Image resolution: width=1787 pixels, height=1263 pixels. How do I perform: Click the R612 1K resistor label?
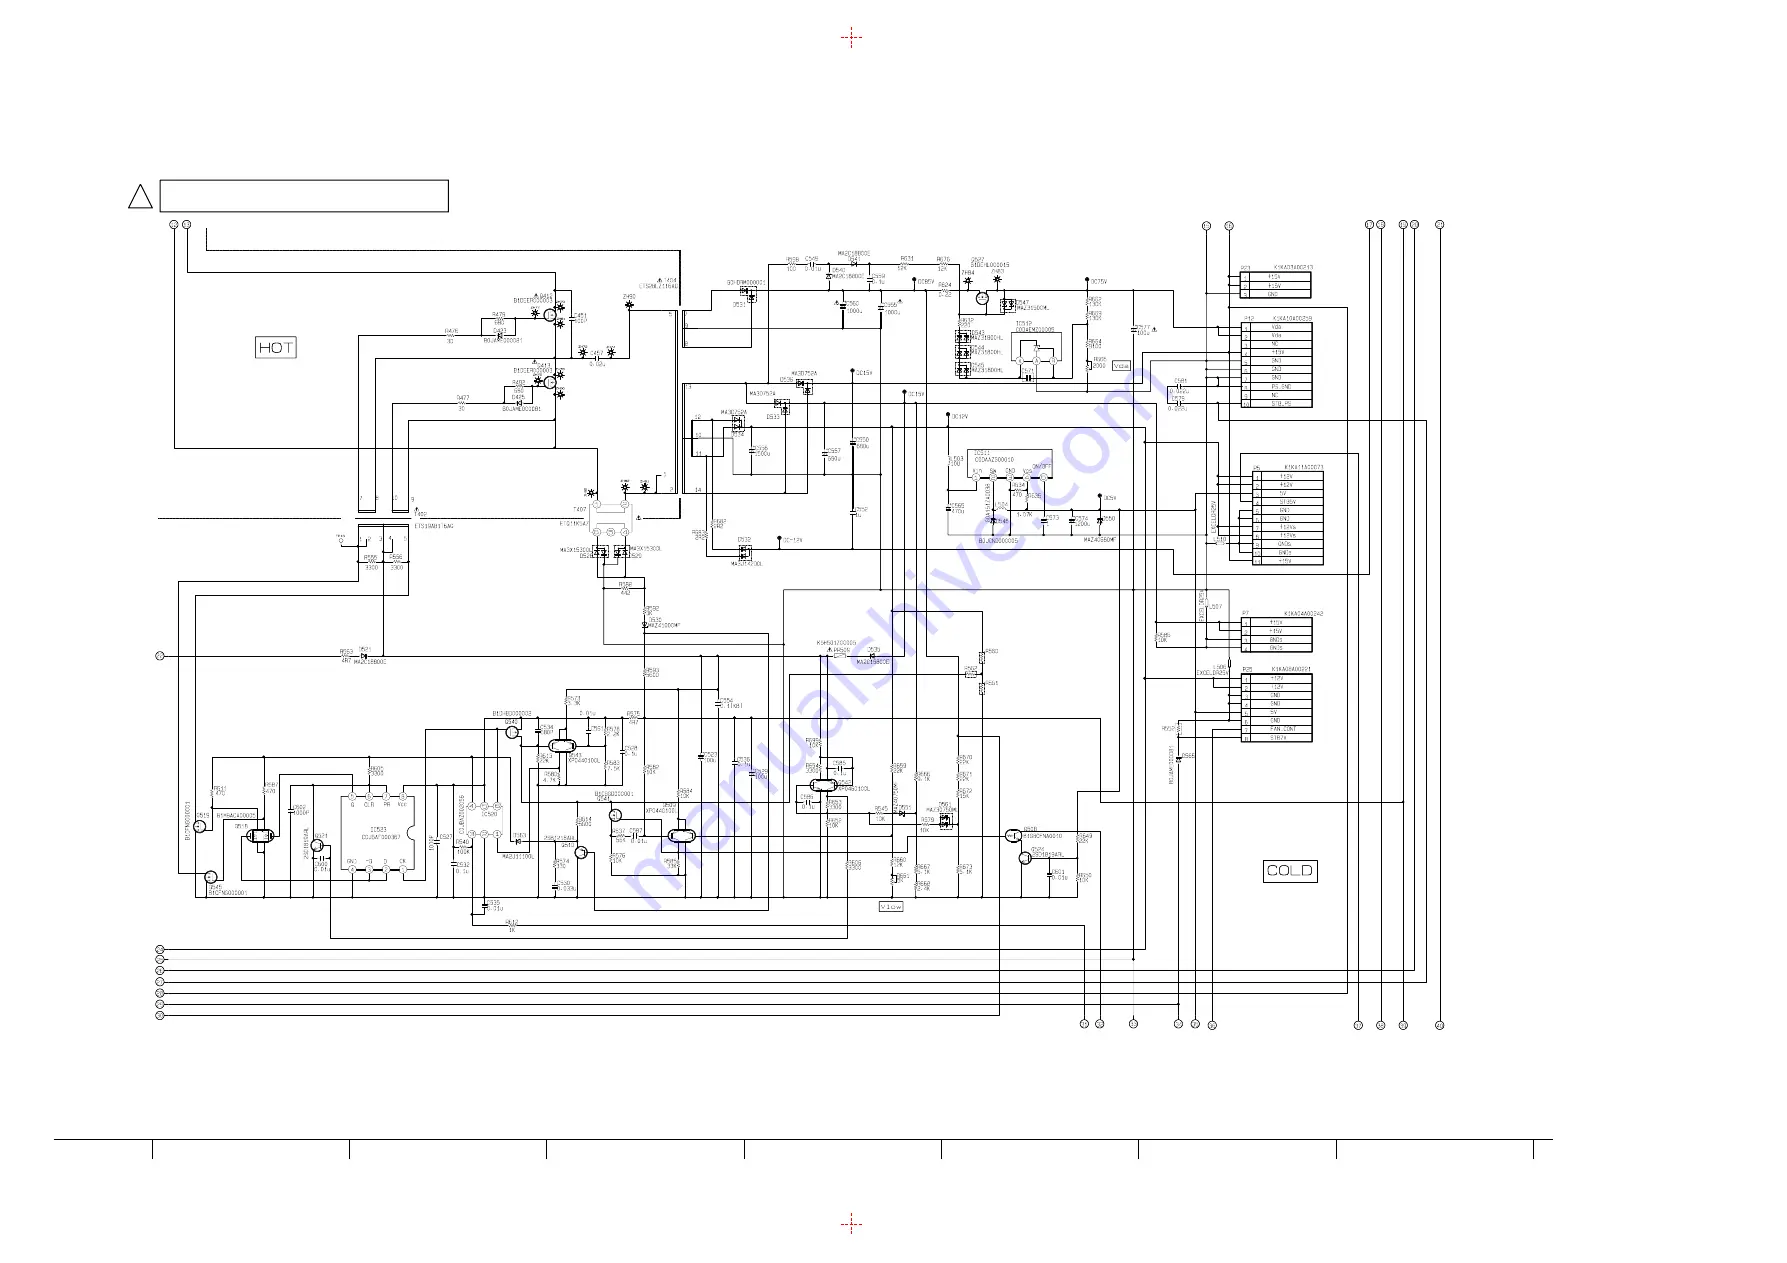click(512, 925)
